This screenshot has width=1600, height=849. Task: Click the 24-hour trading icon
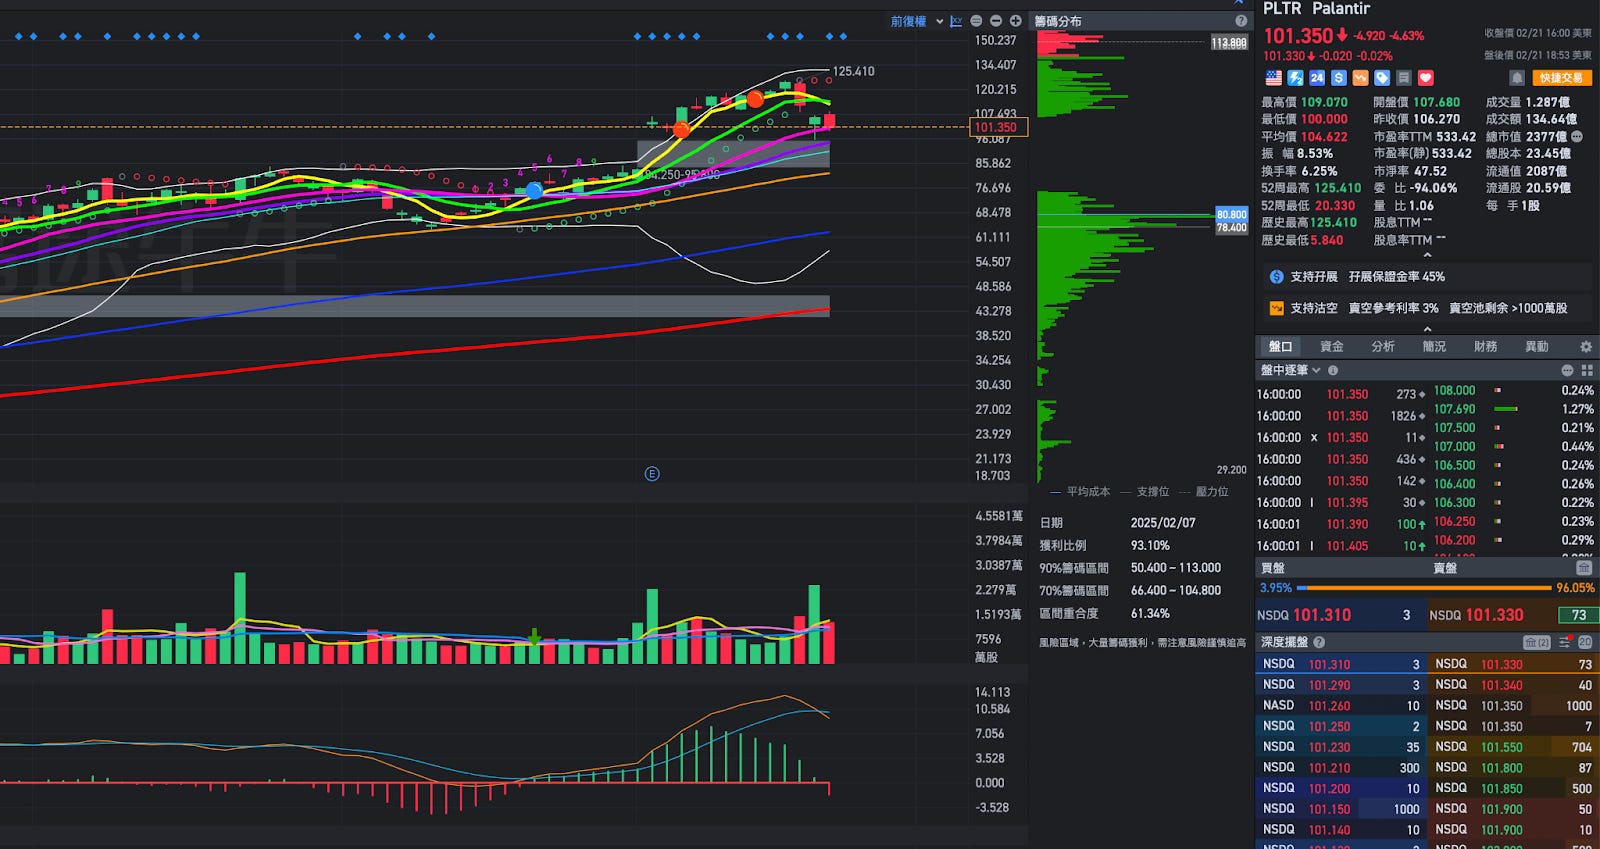[x=1317, y=78]
